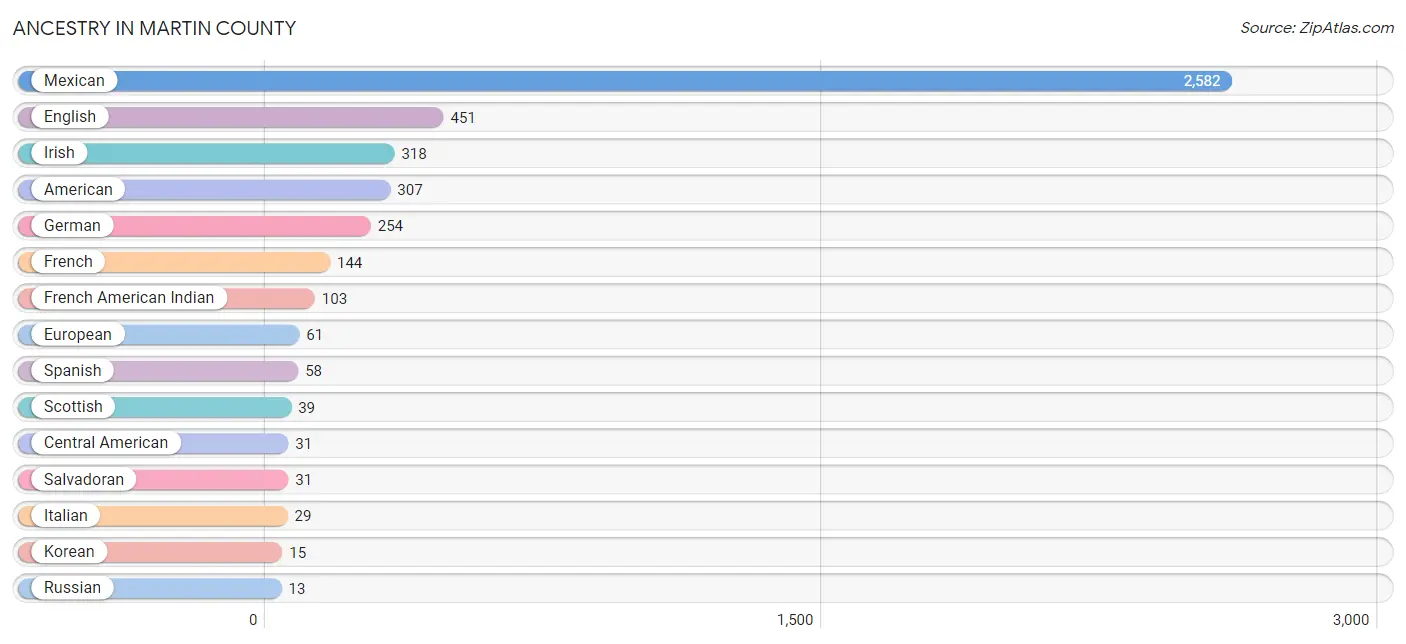Click the 307 value beside American bar

click(410, 190)
